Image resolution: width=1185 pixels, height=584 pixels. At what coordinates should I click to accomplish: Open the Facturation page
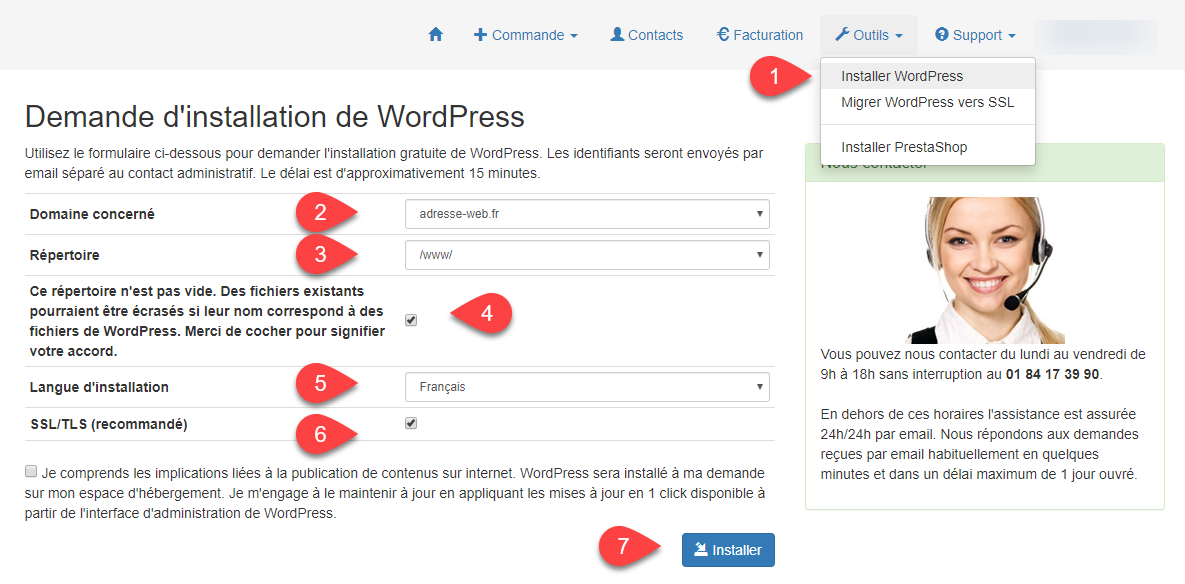pyautogui.click(x=760, y=34)
